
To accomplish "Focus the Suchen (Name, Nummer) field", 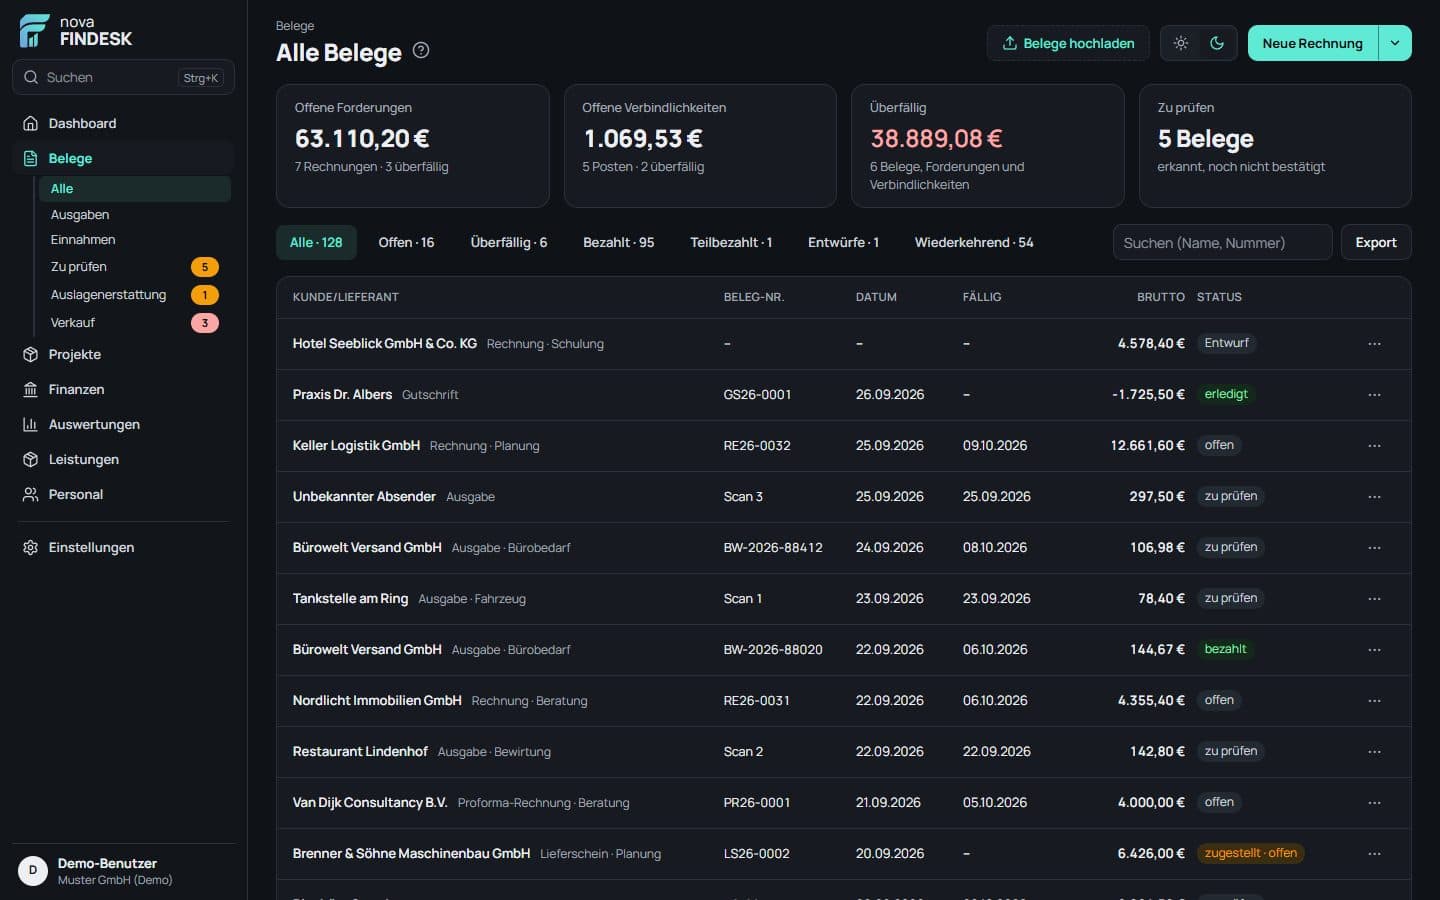I will coord(1222,242).
